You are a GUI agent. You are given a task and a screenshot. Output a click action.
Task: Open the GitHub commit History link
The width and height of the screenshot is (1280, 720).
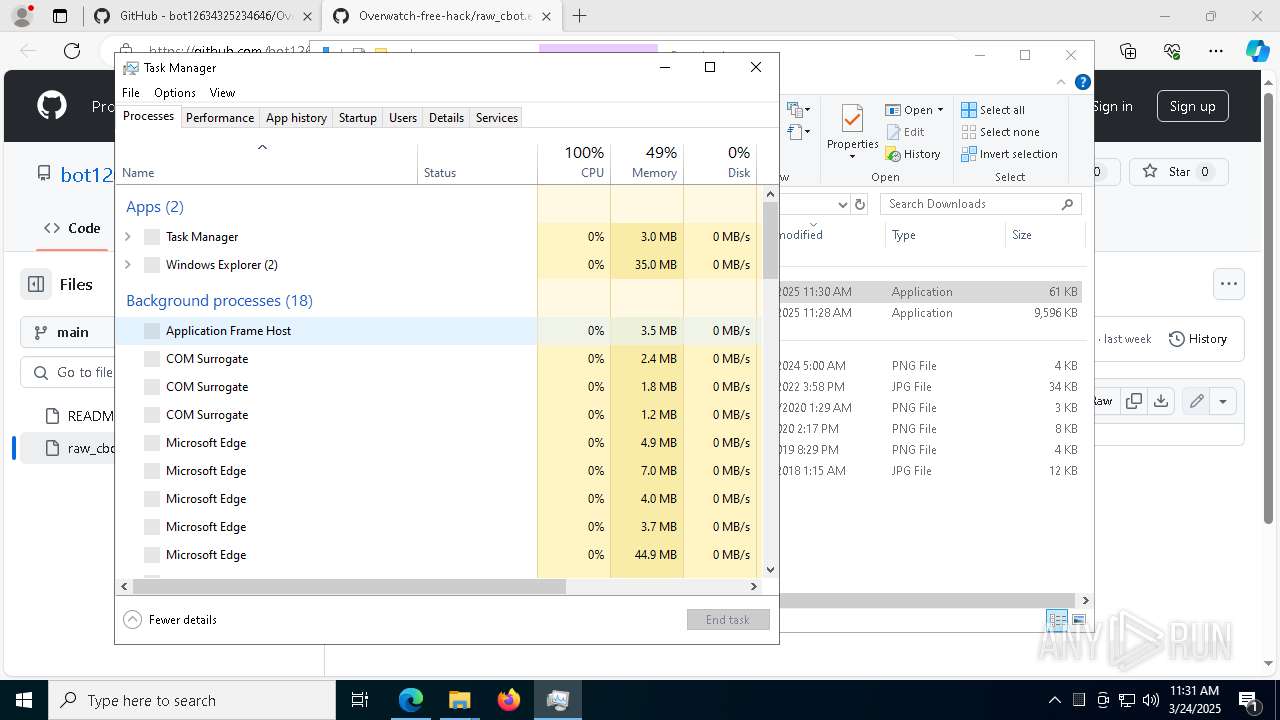coord(1197,339)
